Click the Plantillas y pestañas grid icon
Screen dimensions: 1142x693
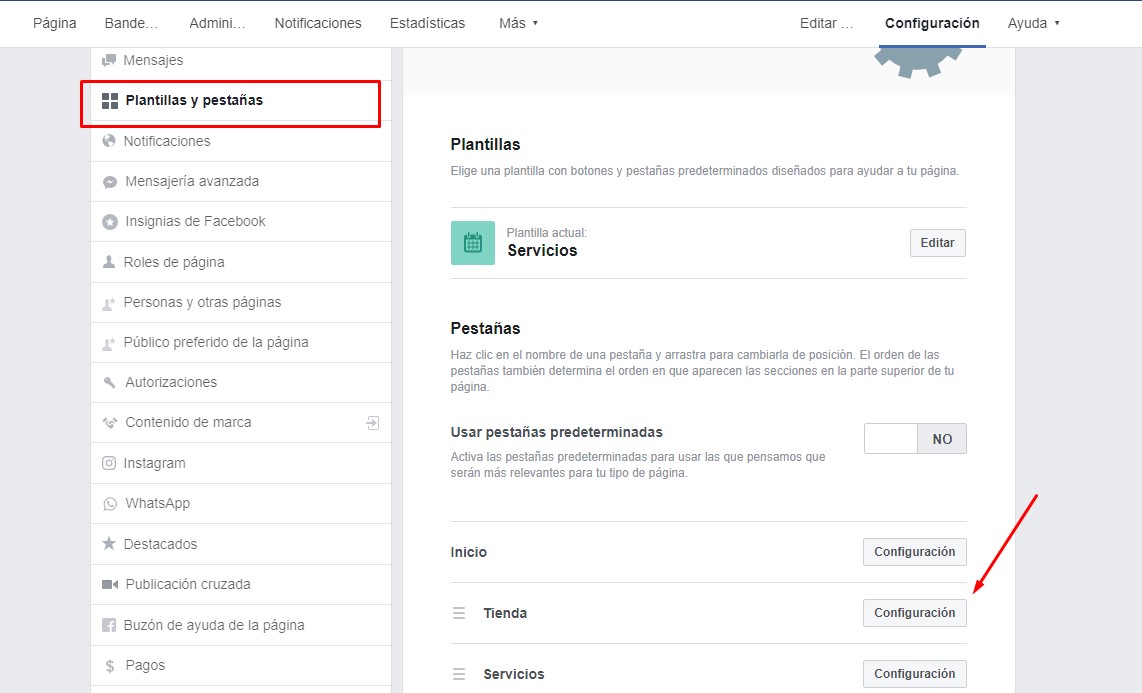click(x=110, y=101)
